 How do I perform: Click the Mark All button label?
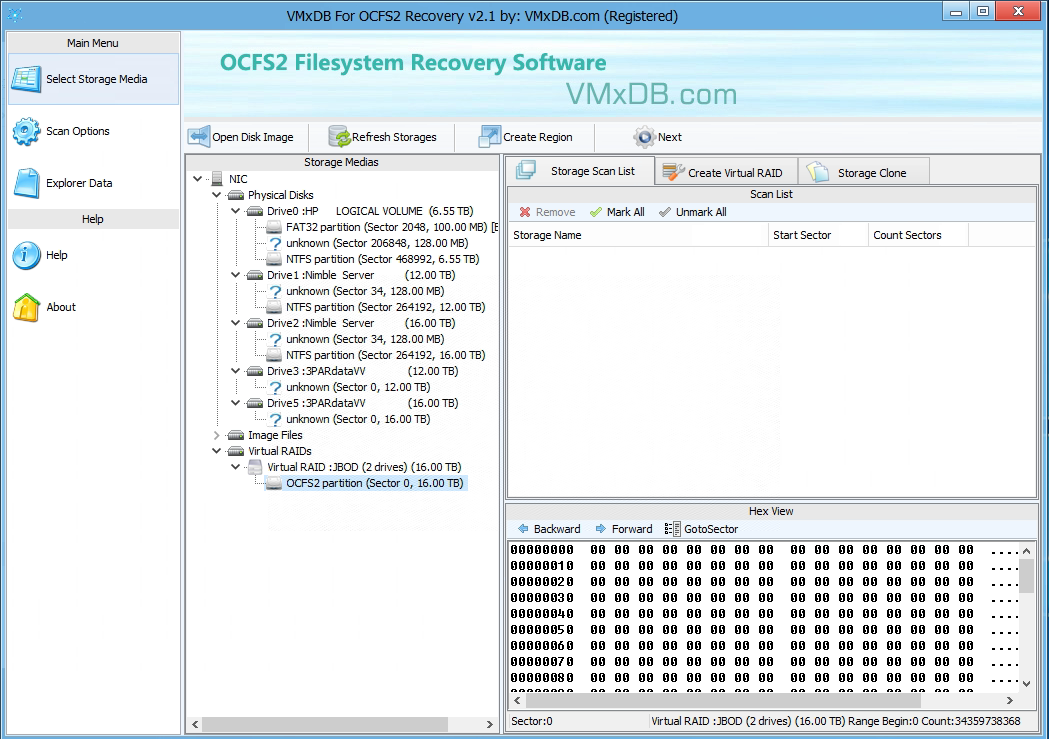[626, 212]
